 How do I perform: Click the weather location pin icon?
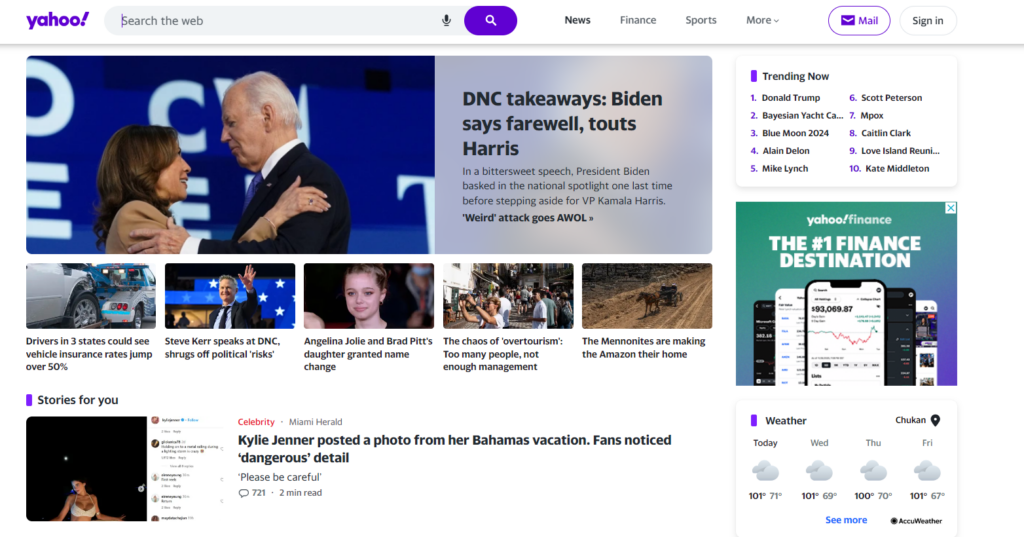point(935,420)
